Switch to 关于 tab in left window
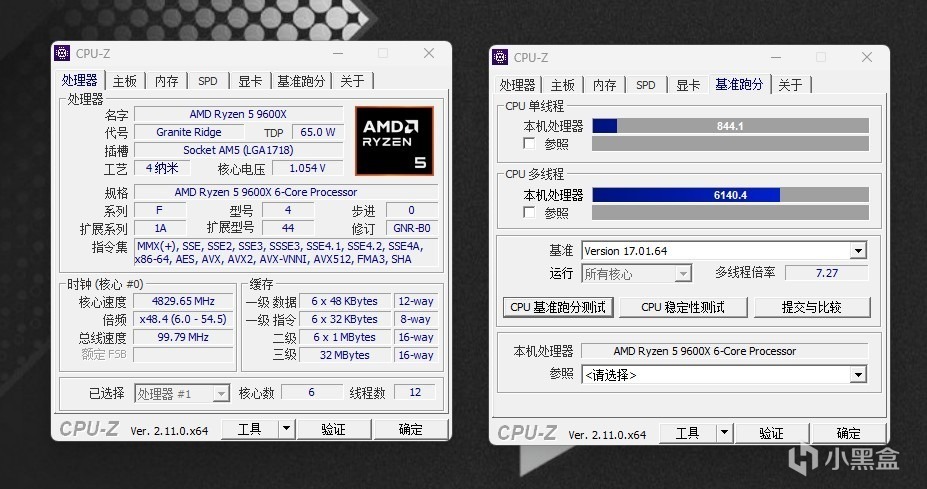The width and height of the screenshot is (927, 489). point(352,81)
